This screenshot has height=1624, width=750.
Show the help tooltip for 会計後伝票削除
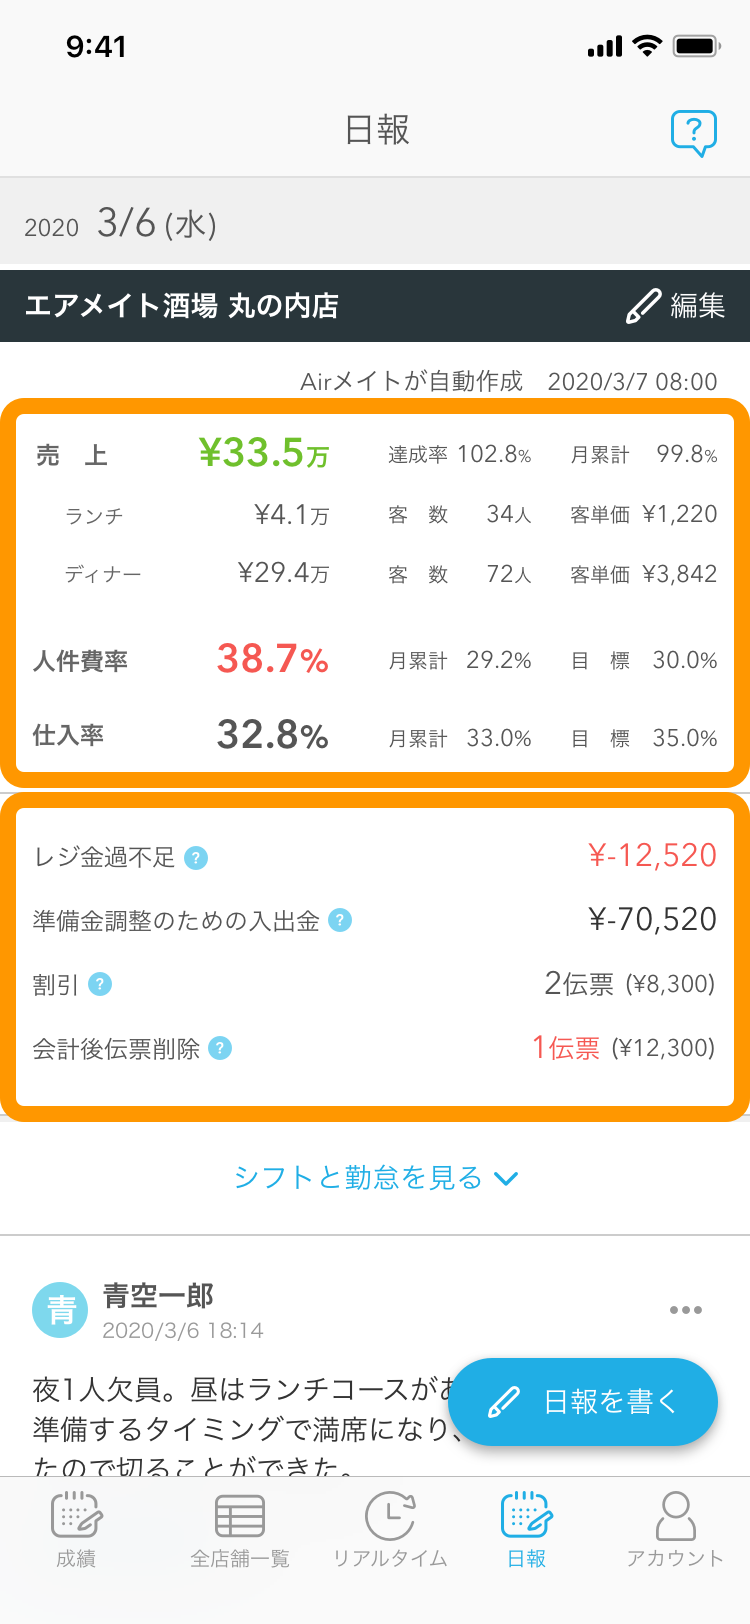tap(220, 1048)
